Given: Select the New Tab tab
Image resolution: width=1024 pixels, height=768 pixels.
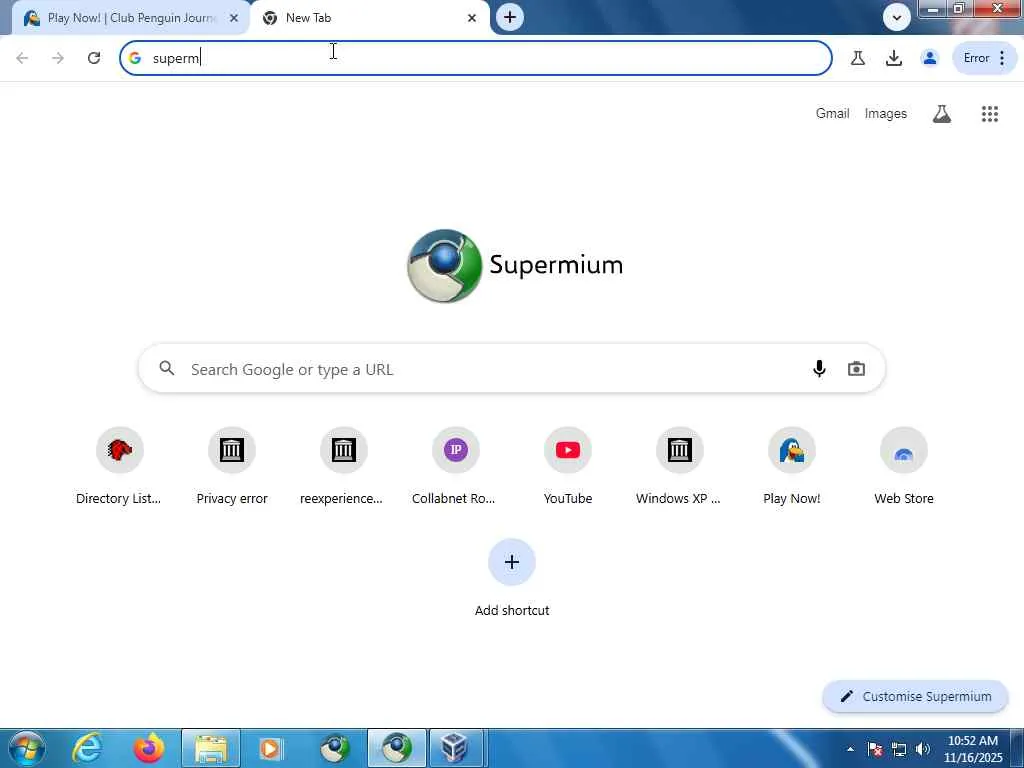Looking at the screenshot, I should 369,18.
